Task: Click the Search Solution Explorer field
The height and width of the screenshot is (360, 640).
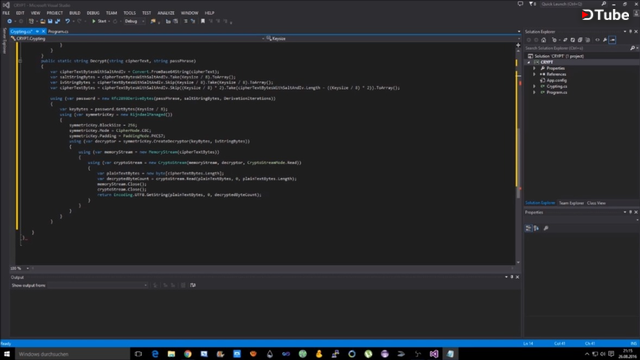Action: tap(577, 48)
